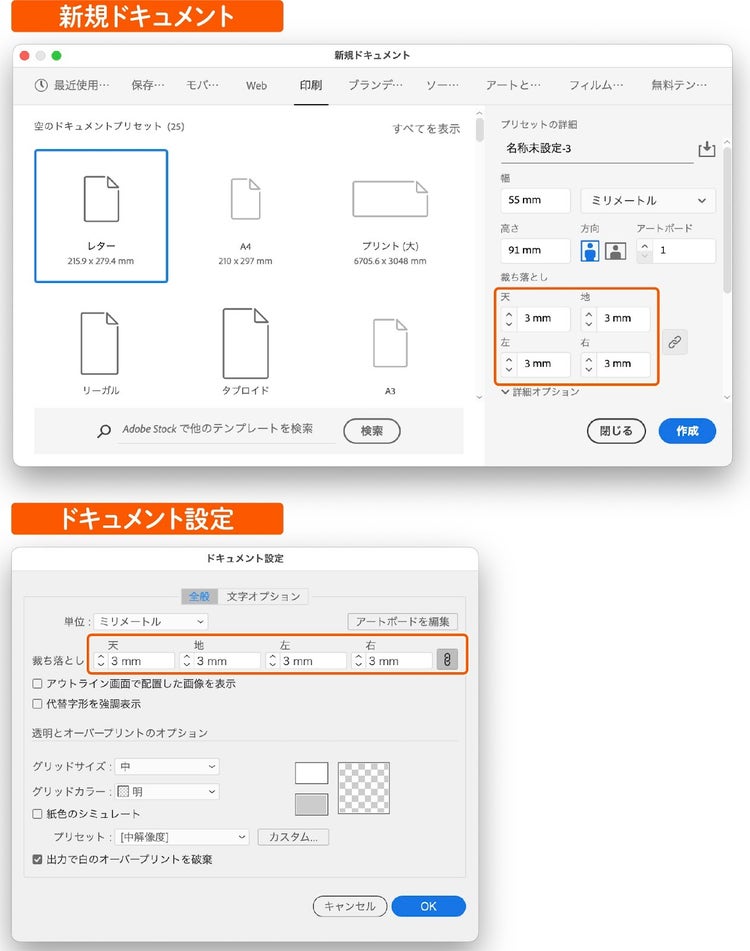Image resolution: width=750 pixels, height=951 pixels.
Task: Select the リーガル preset
Action: (x=101, y=353)
